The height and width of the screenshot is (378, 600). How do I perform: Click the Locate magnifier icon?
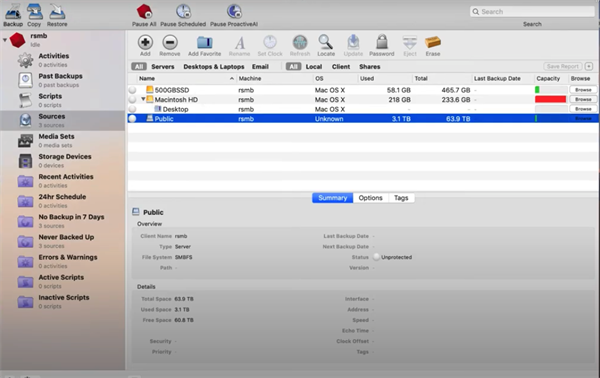click(326, 42)
